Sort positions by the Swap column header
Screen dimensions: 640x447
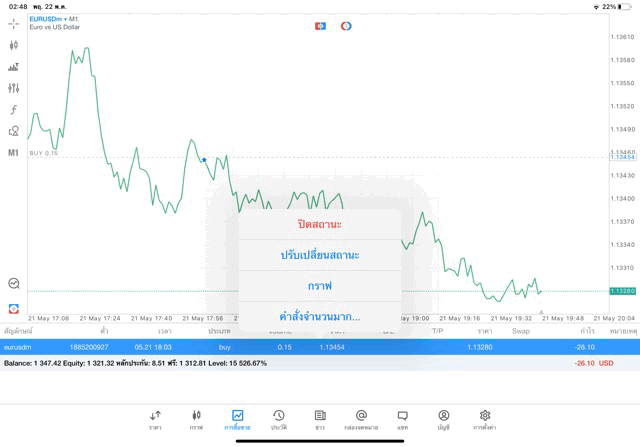[521, 331]
